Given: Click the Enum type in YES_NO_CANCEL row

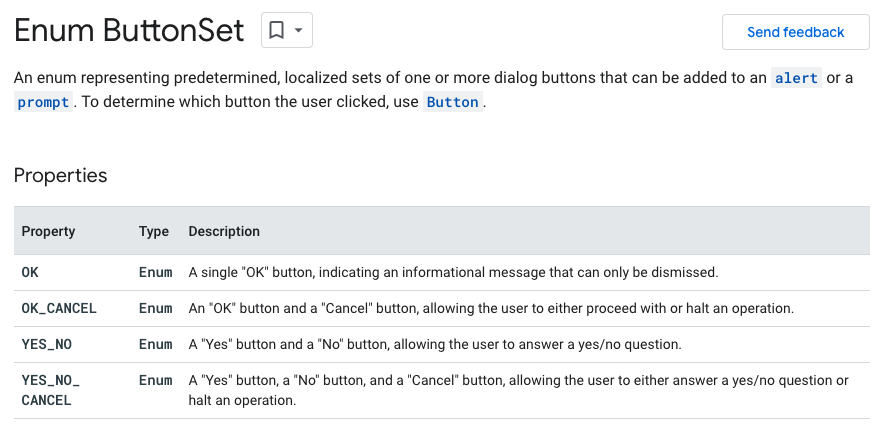Looking at the screenshot, I should pos(156,380).
